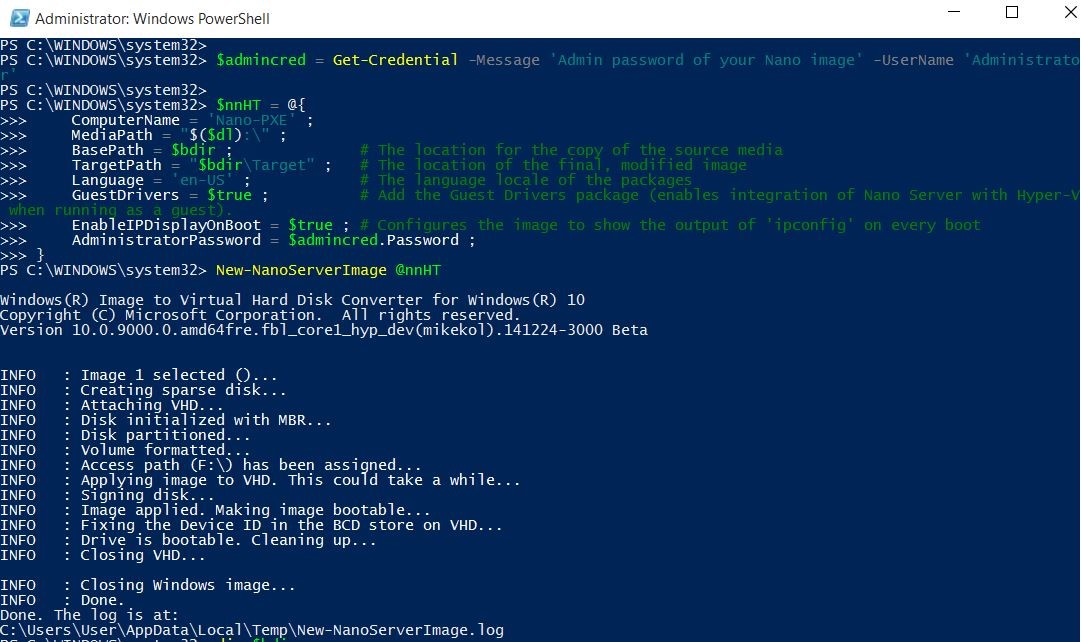The image size is (1081, 642).
Task: Click the @nnHT splat argument
Action: tap(418, 270)
